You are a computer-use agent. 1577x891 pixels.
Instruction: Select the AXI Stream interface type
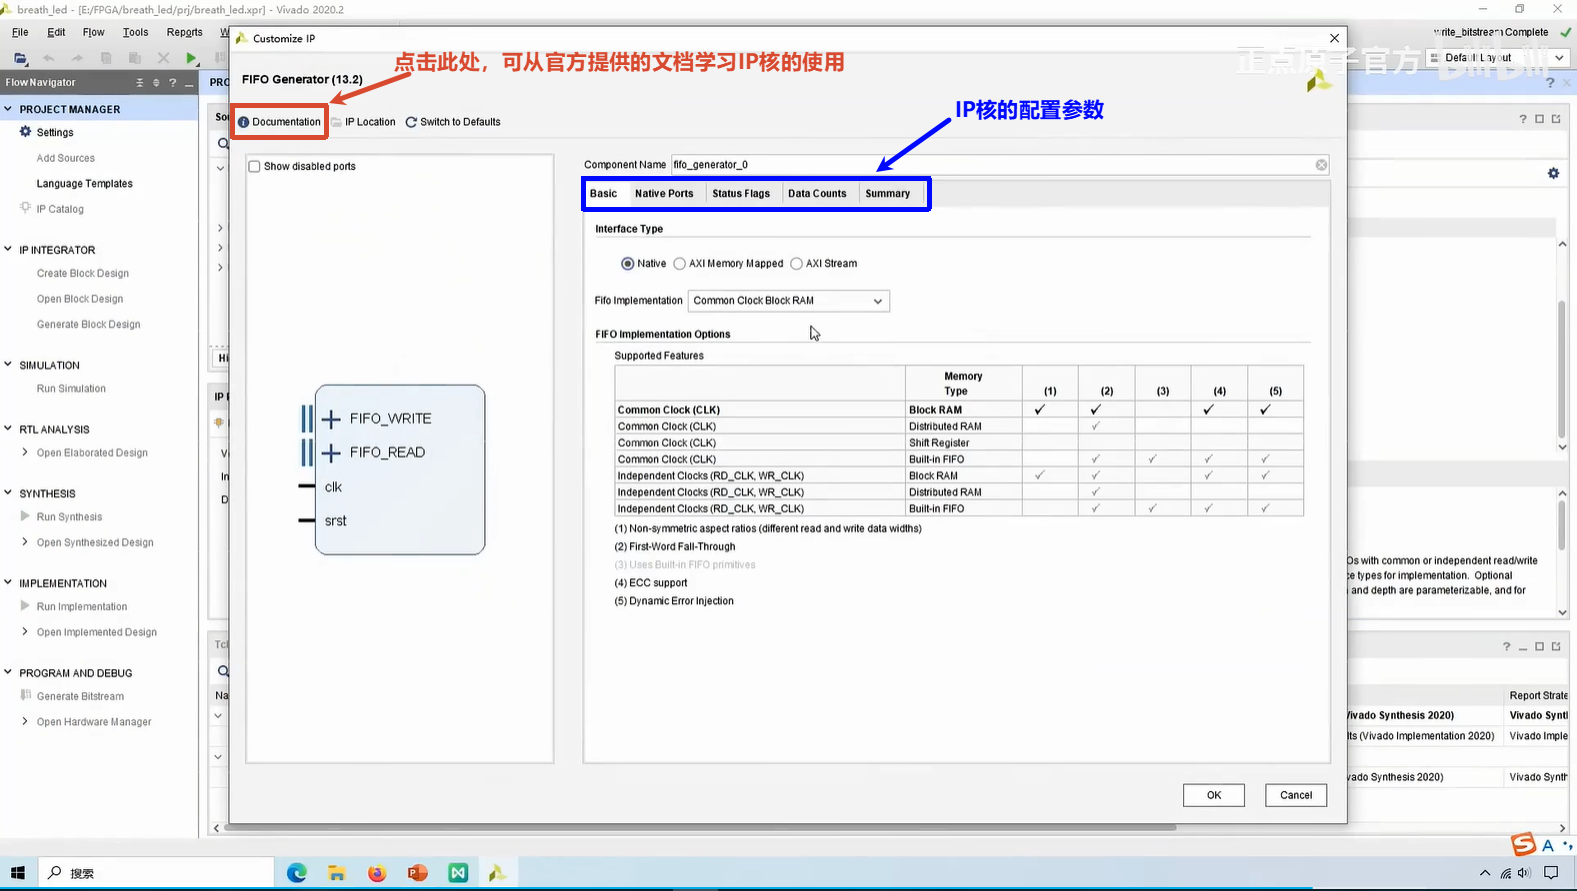[797, 264]
